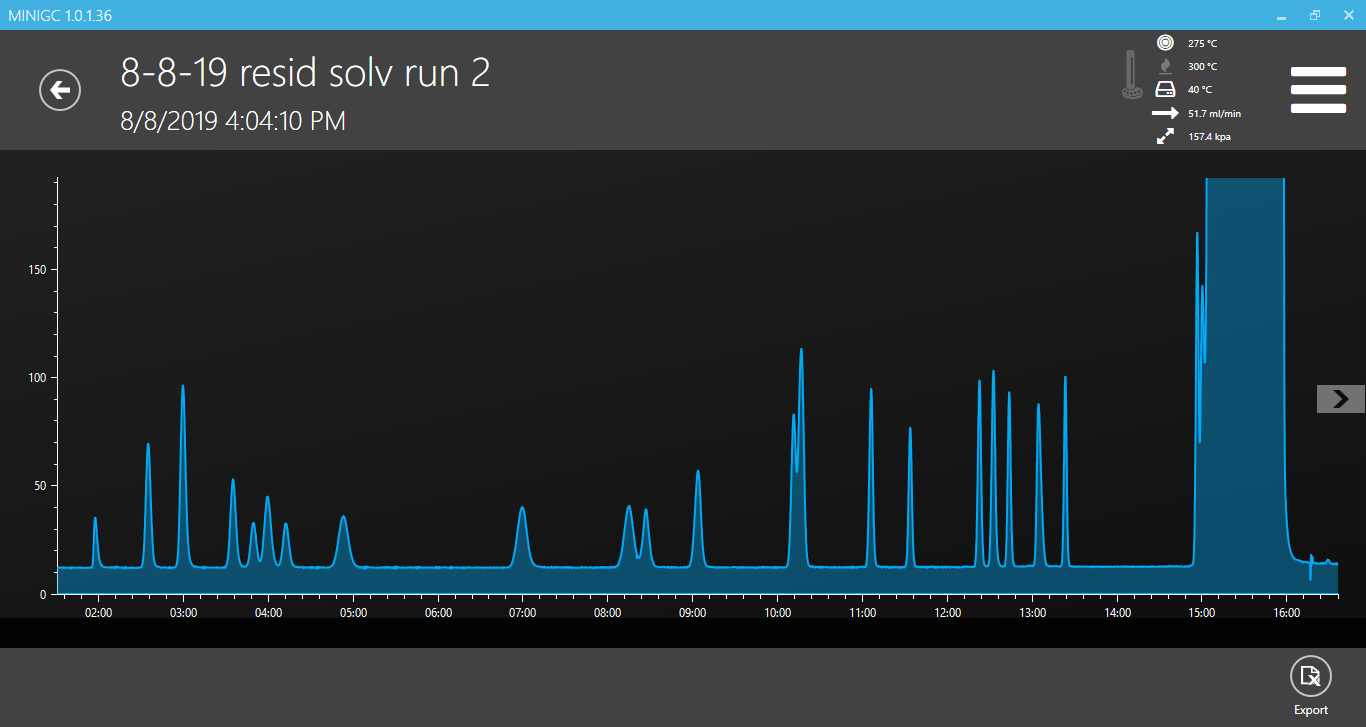Click the 15:00 time axis marker

click(1201, 613)
